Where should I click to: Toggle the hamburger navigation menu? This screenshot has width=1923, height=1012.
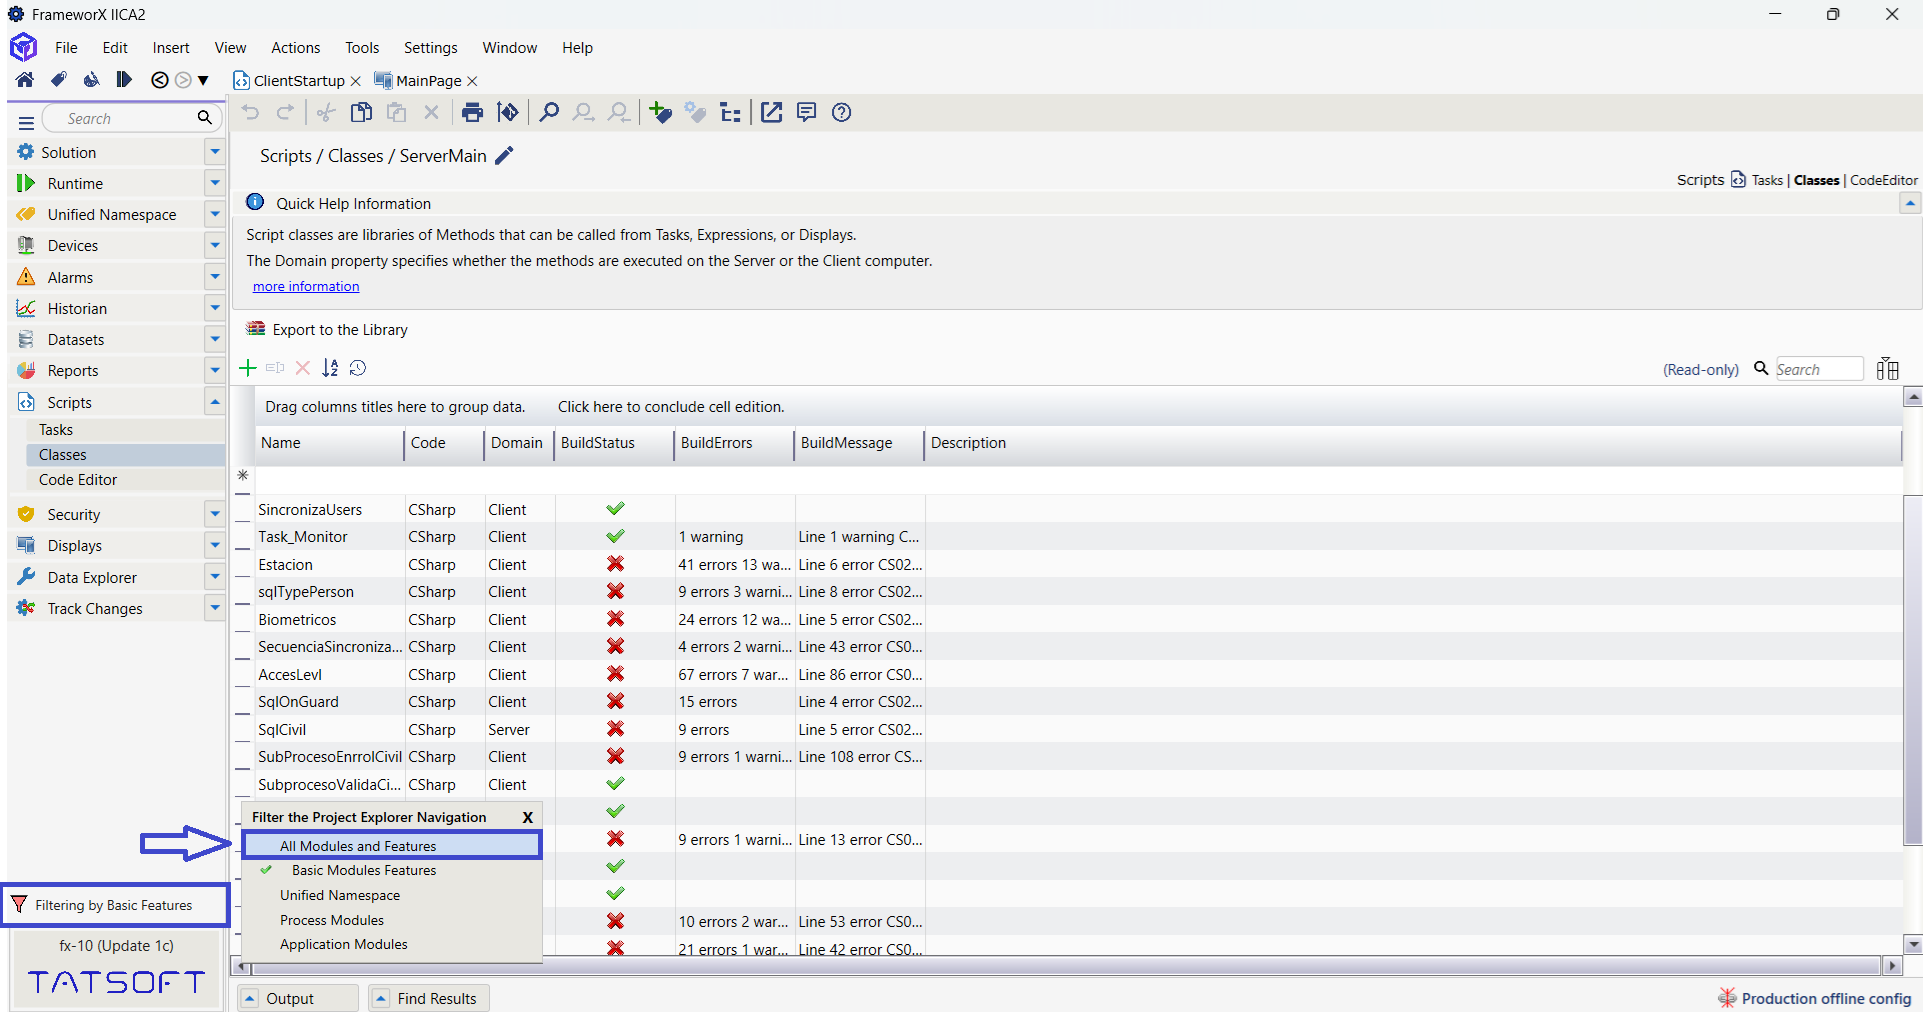(26, 121)
